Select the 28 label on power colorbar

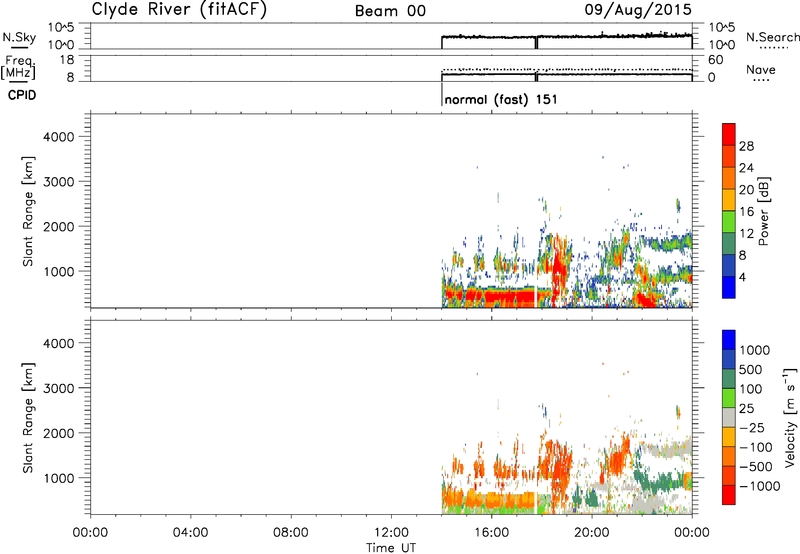(x=746, y=146)
